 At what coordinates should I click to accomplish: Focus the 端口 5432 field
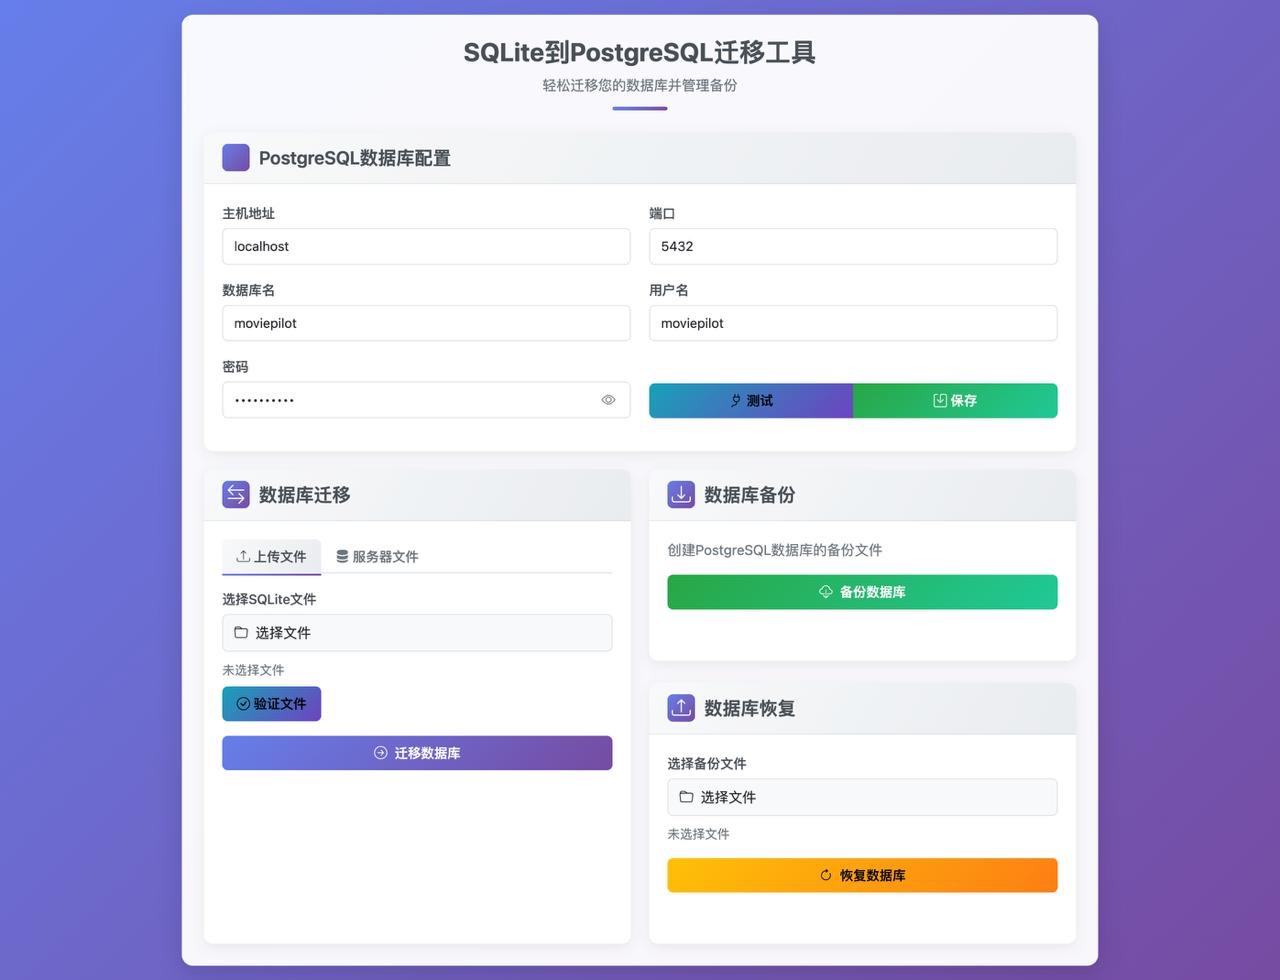pyautogui.click(x=853, y=247)
